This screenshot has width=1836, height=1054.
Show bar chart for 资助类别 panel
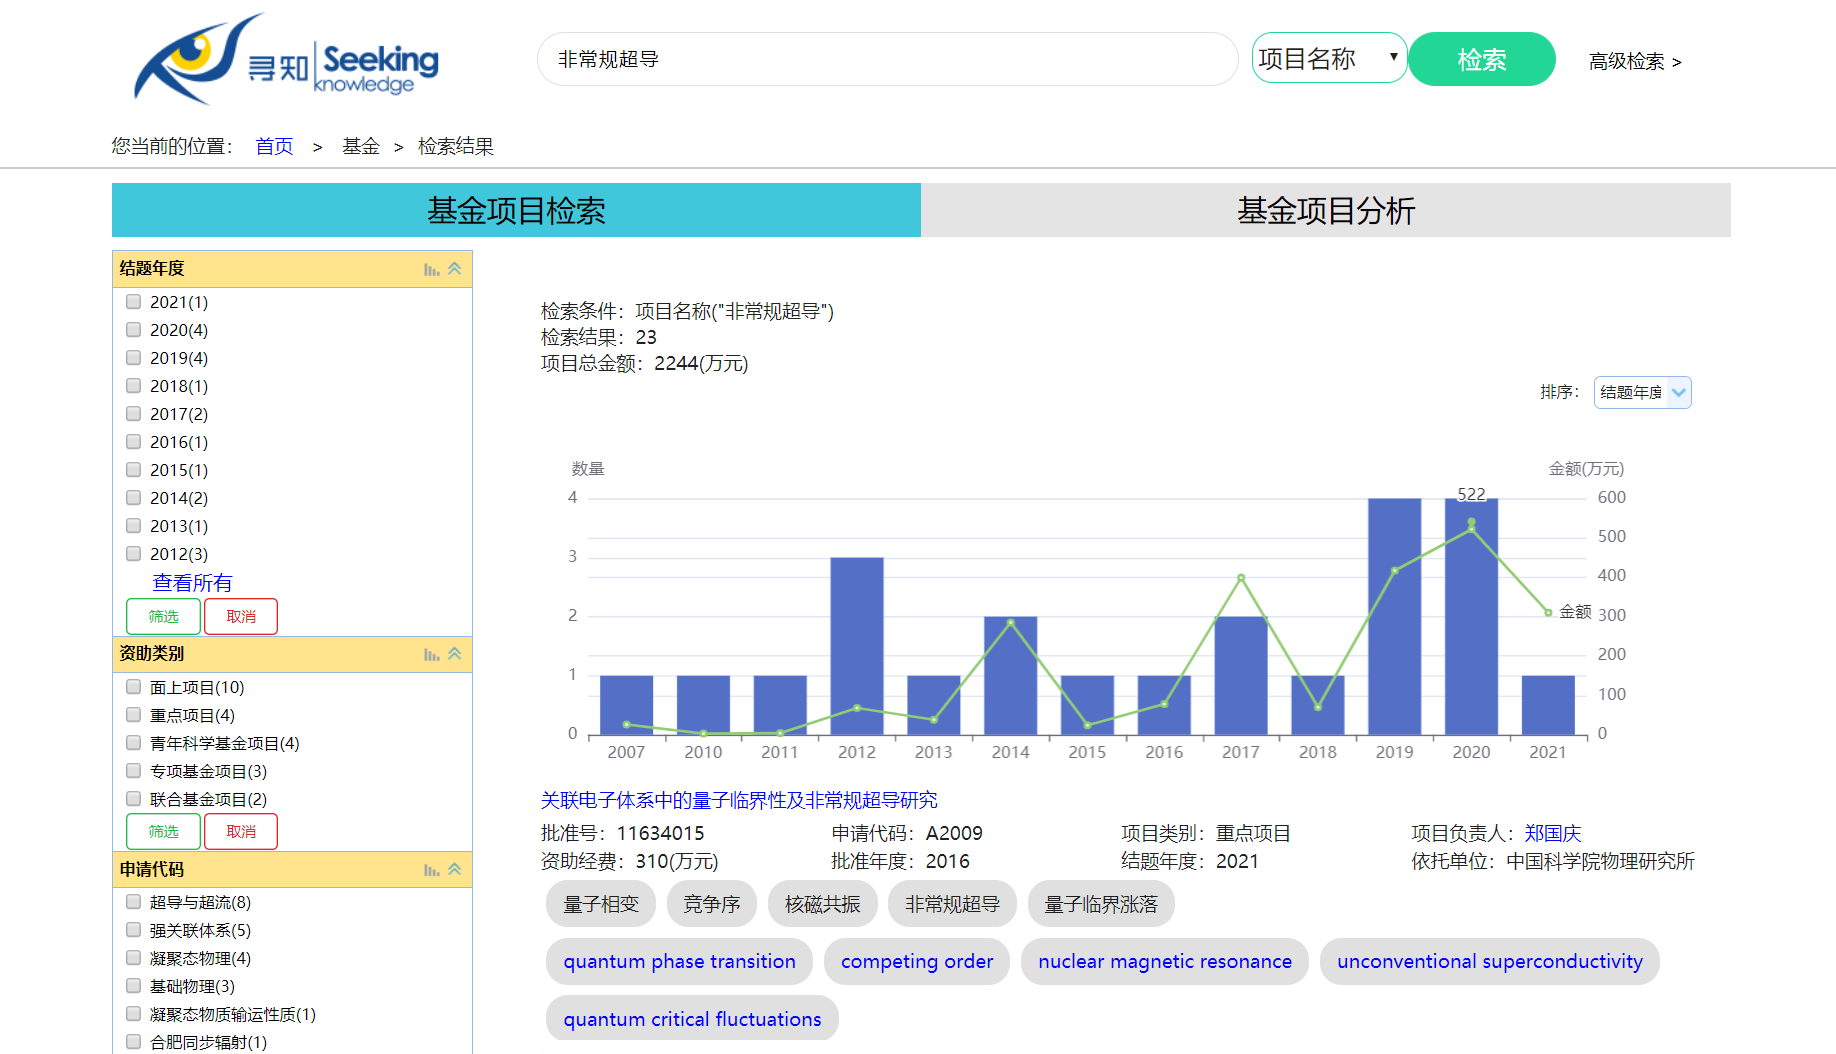(x=431, y=654)
